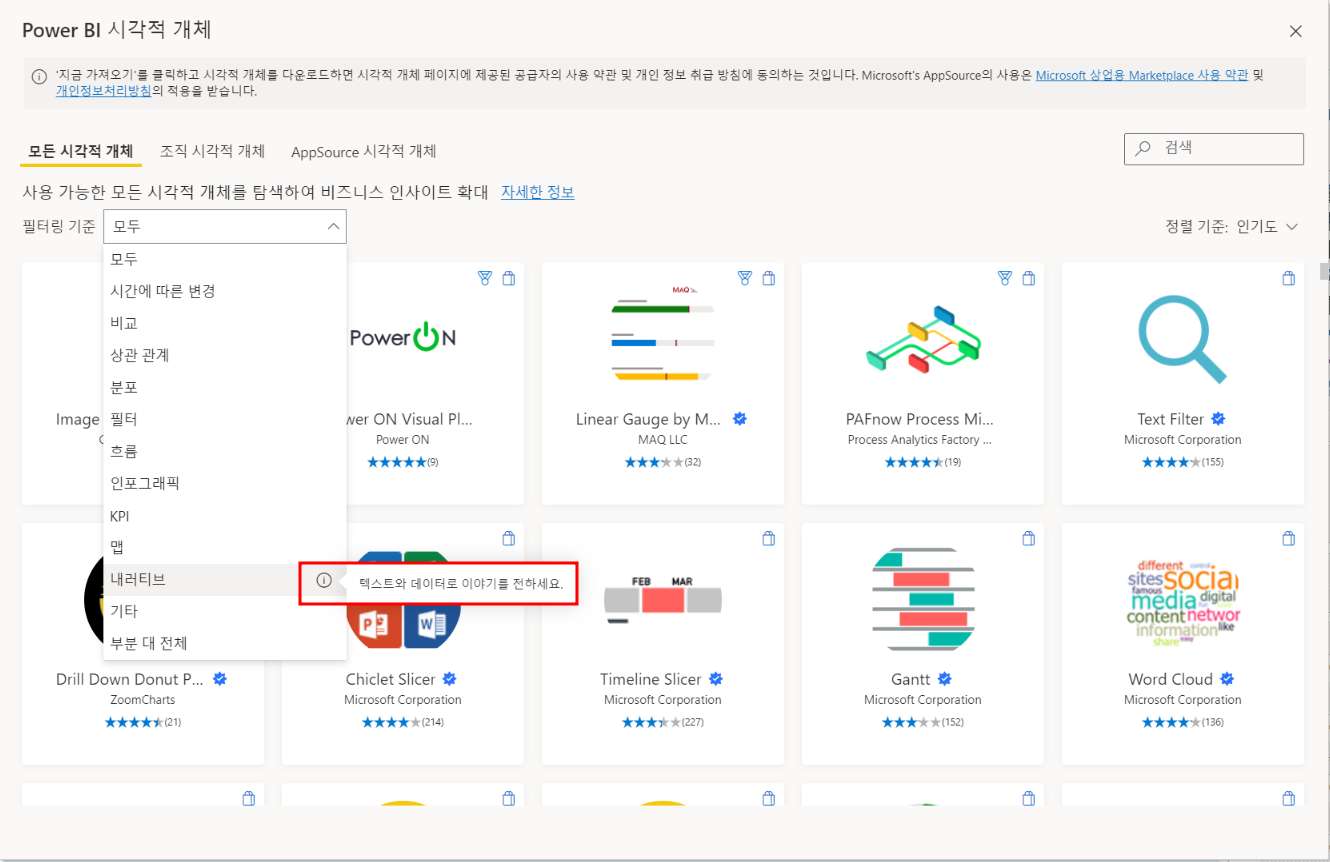The width and height of the screenshot is (1330, 862).
Task: Pick 분포 from the filter list
Action: tap(225, 387)
